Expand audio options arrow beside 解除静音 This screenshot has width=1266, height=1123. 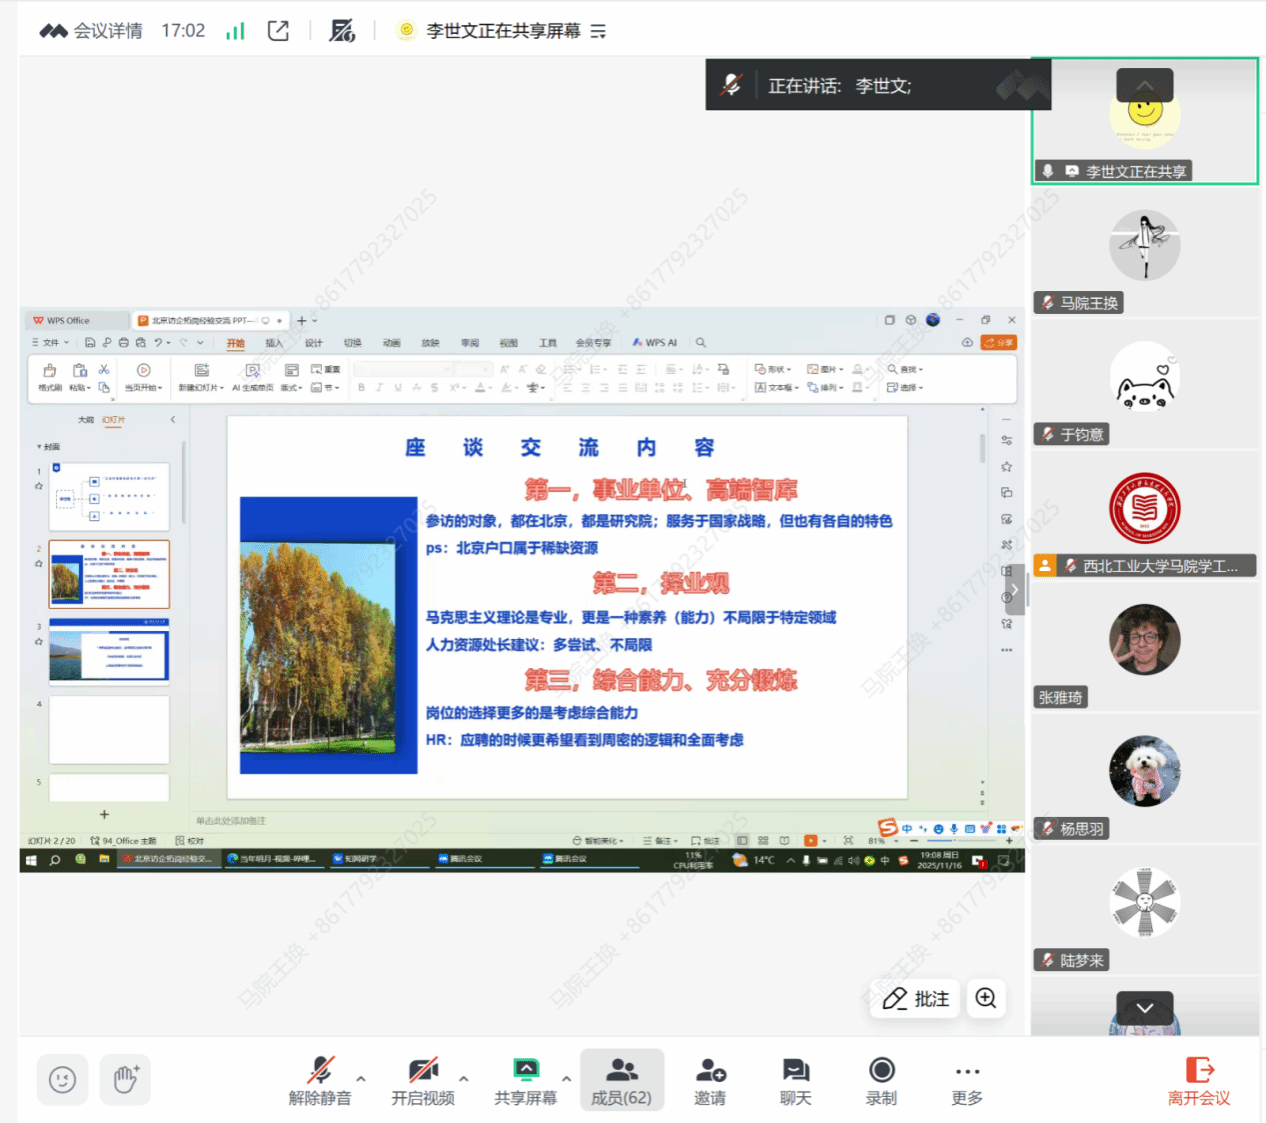point(361,1079)
